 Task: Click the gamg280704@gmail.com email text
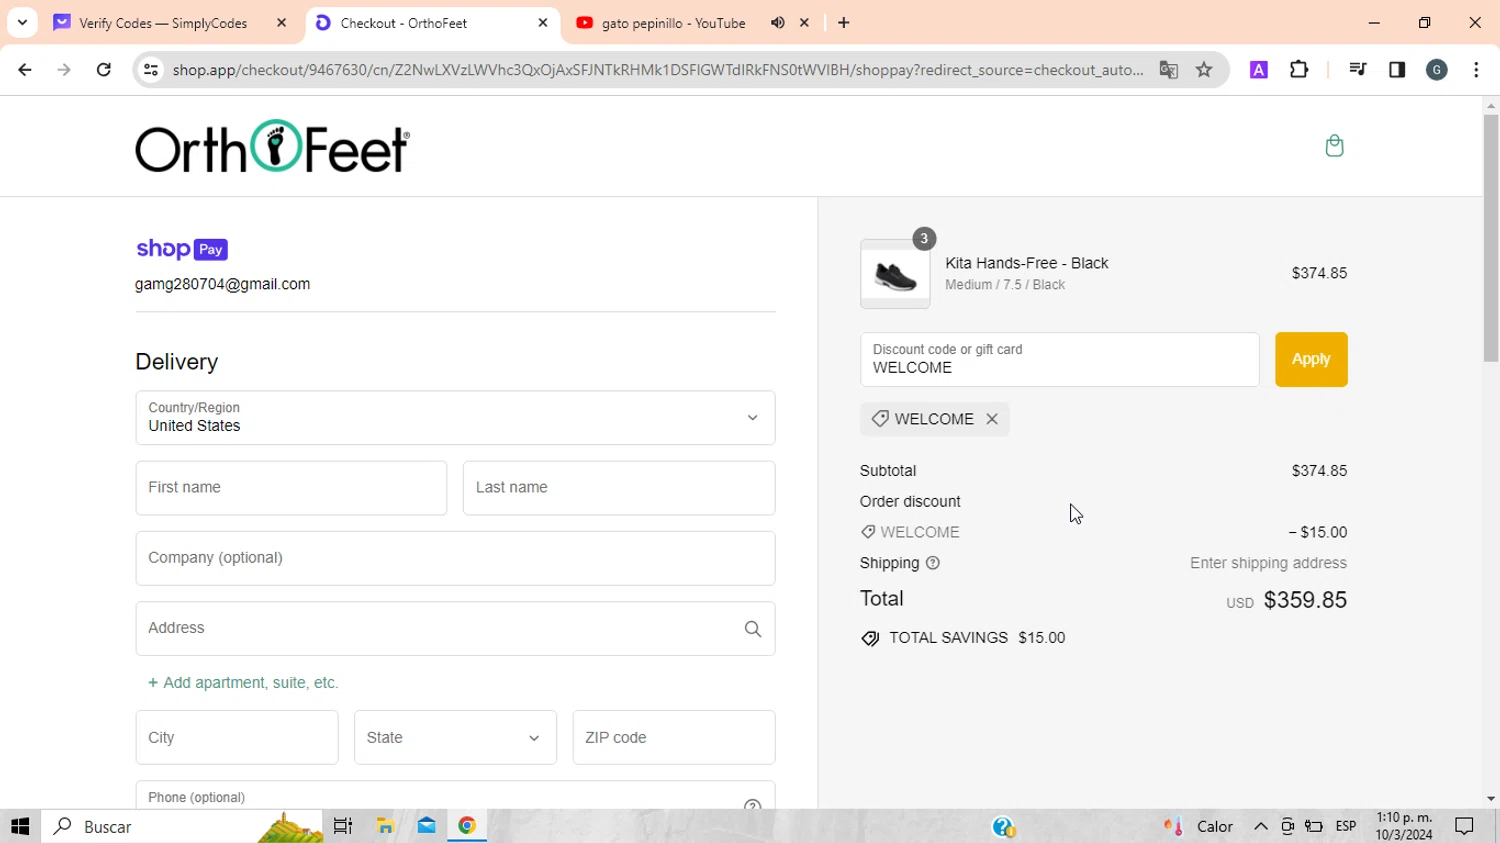click(223, 284)
